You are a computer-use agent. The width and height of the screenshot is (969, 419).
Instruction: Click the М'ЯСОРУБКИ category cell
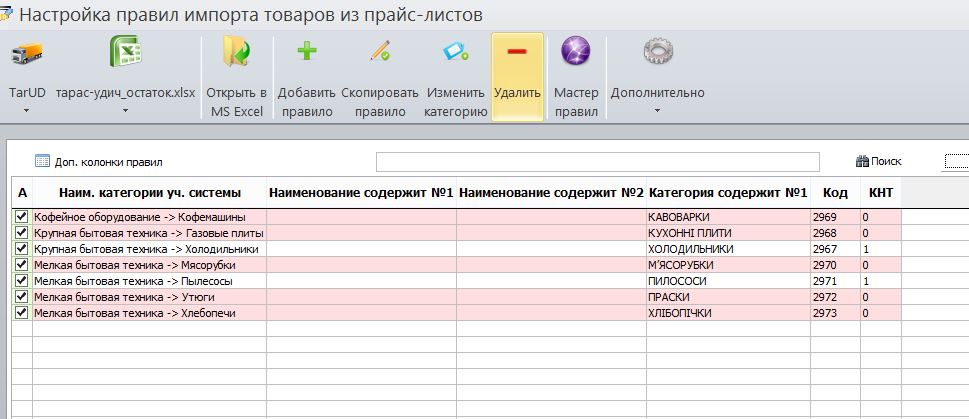tap(728, 265)
